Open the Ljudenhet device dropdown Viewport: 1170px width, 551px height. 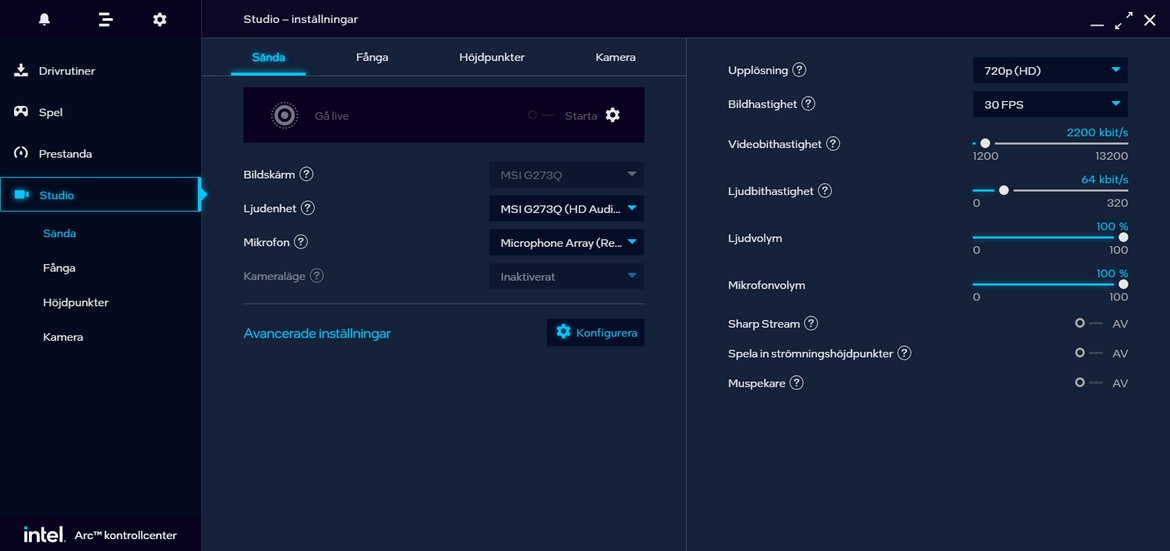click(566, 209)
